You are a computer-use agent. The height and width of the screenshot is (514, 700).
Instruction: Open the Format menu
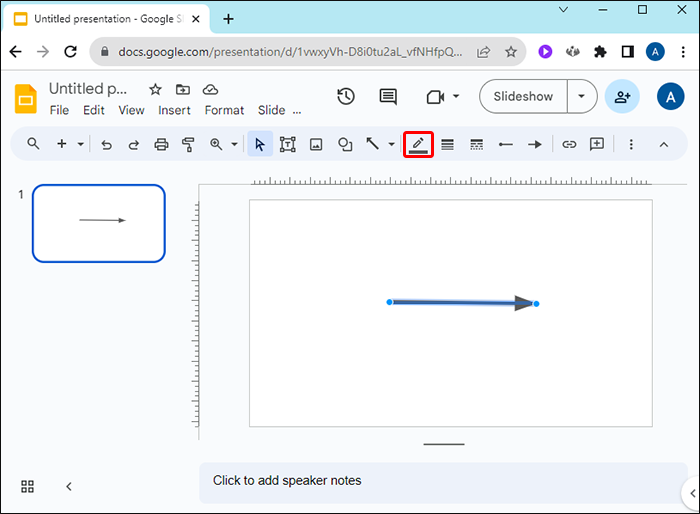click(x=224, y=110)
